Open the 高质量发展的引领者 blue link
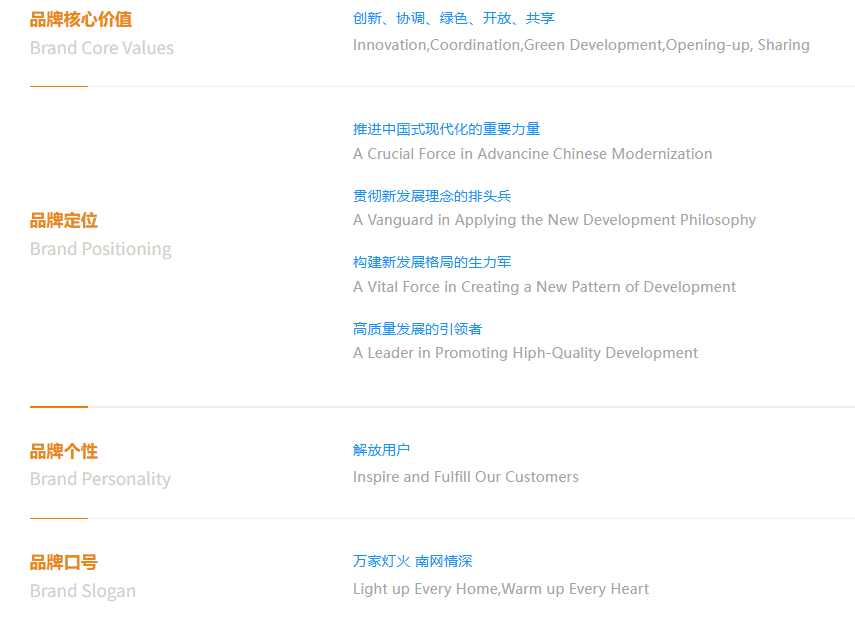855x625 pixels. pos(417,329)
